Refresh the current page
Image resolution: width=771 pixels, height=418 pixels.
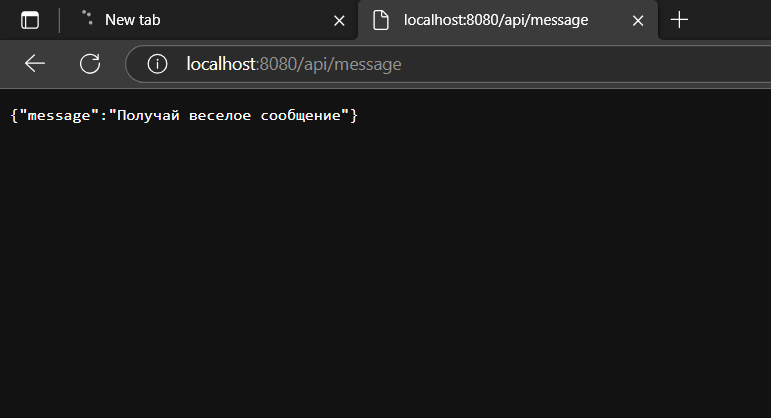click(x=90, y=64)
